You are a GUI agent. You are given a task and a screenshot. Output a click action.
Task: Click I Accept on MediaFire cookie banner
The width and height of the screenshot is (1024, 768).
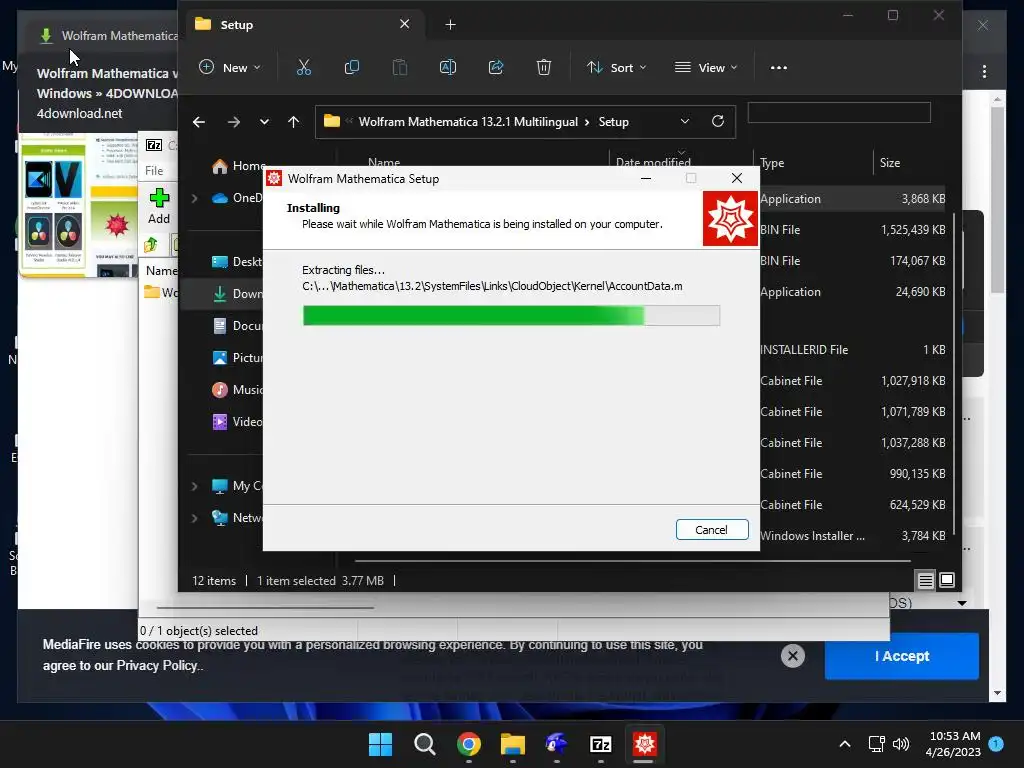pyautogui.click(x=901, y=656)
